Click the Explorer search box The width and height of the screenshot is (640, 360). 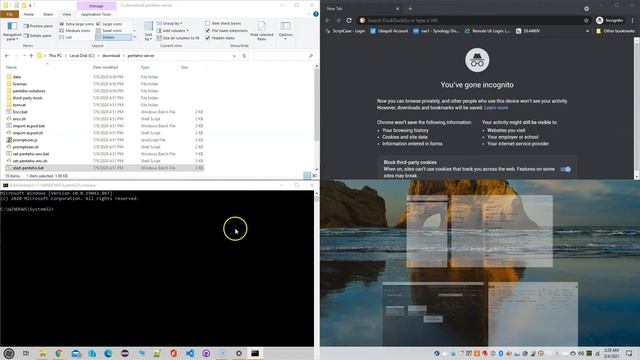click(x=284, y=56)
